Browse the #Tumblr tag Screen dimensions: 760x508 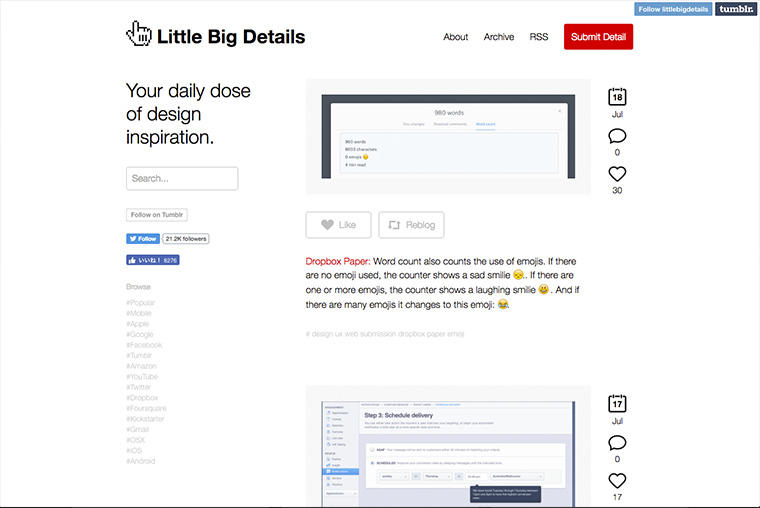[139, 355]
